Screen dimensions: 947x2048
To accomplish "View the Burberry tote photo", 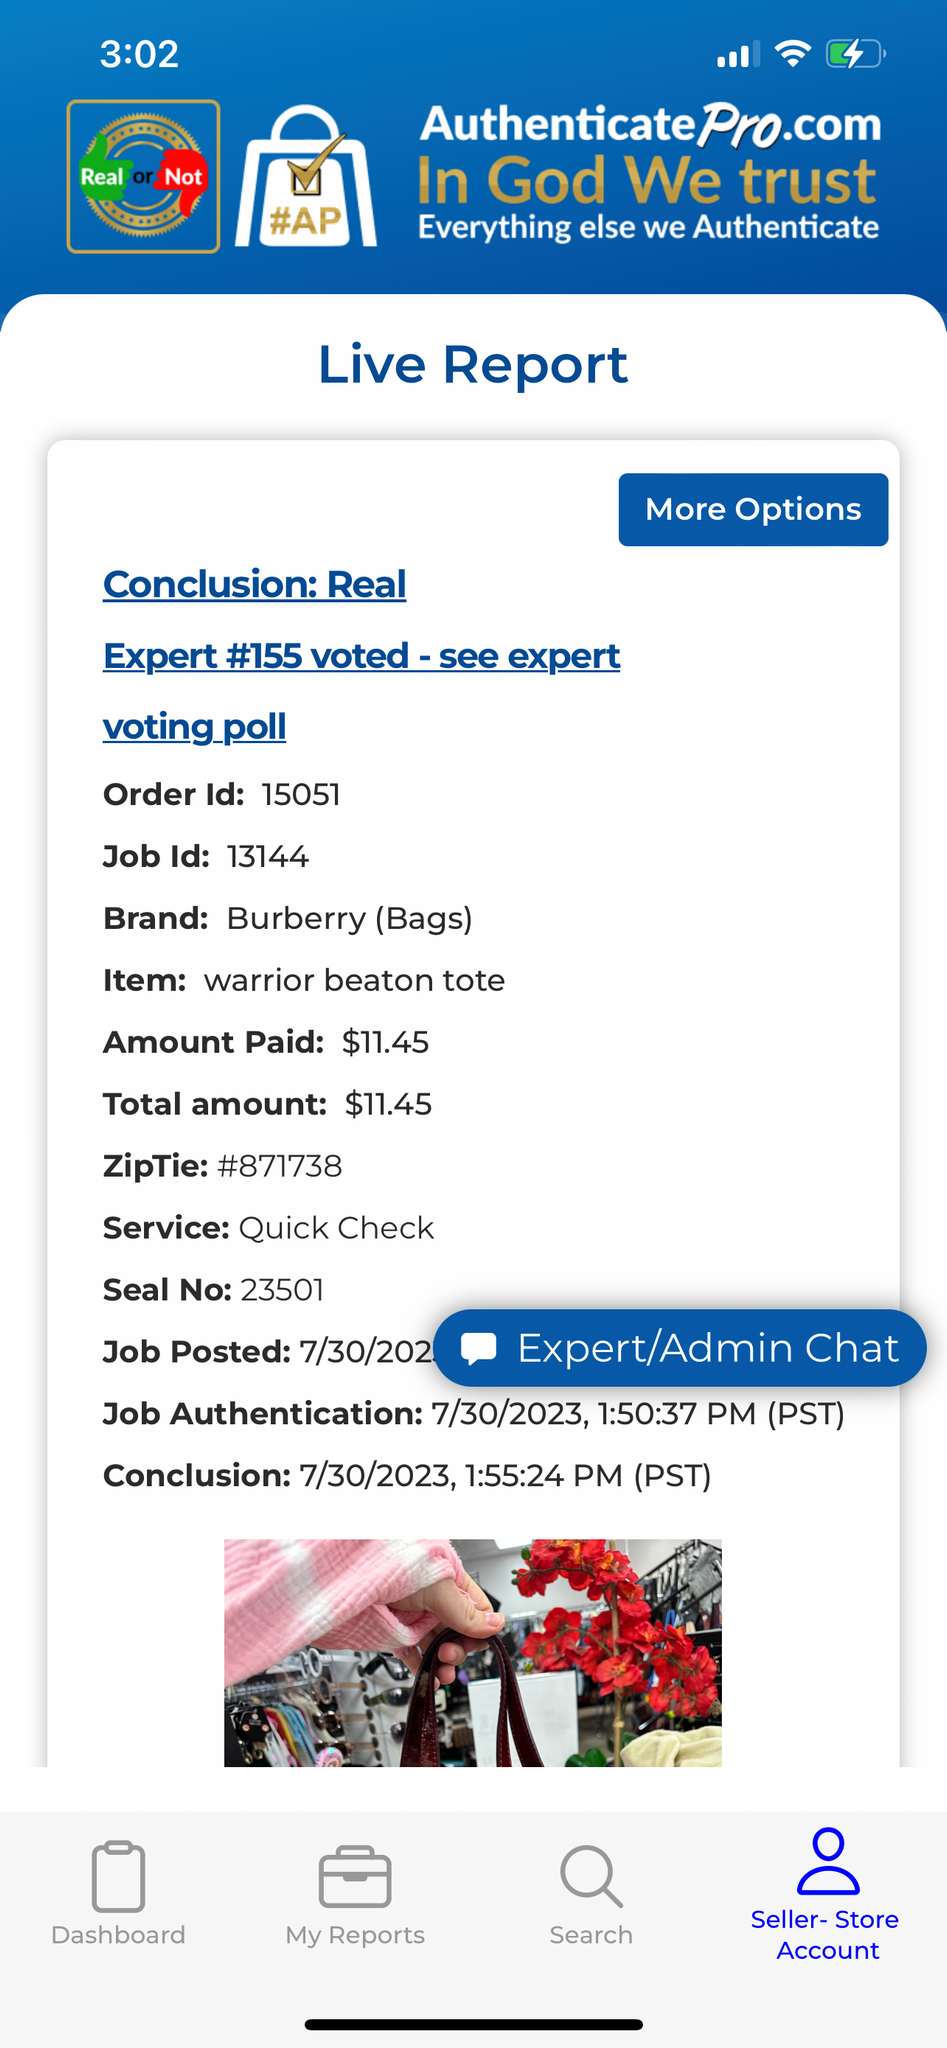I will click(472, 1652).
